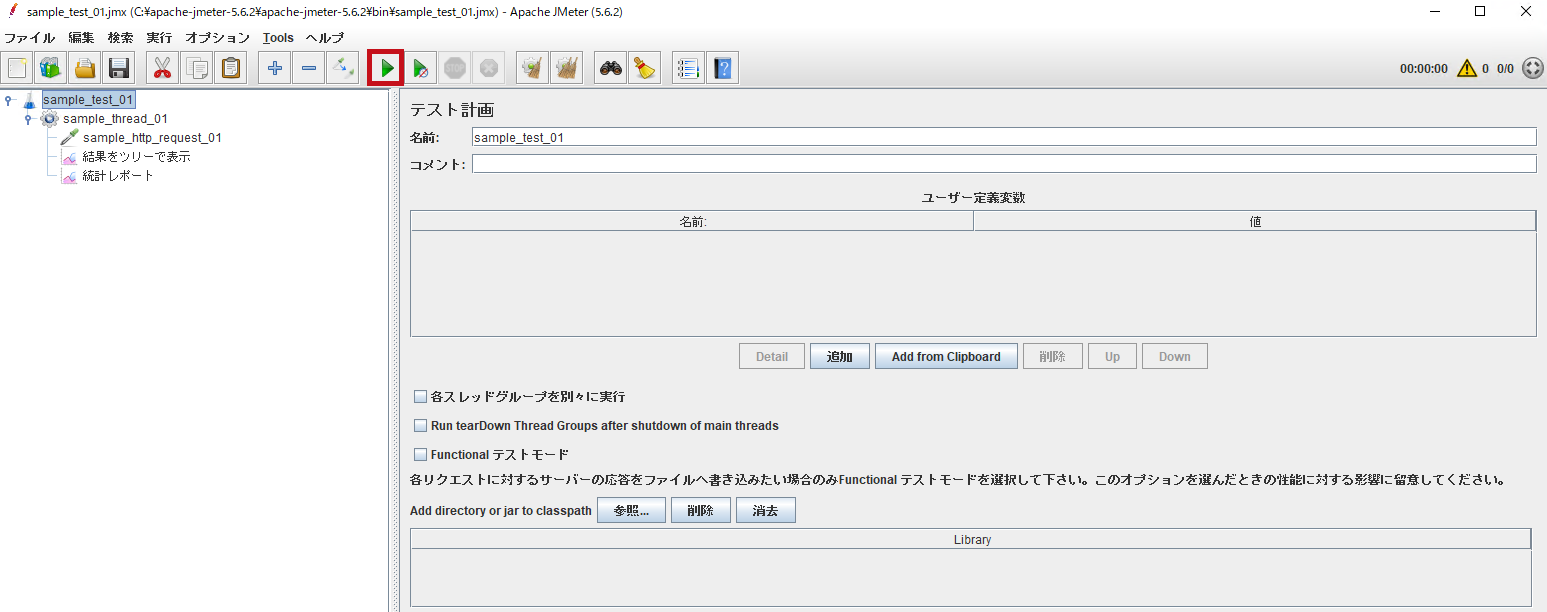The height and width of the screenshot is (612, 1547).
Task: Reset search with the yellow broom icon
Action: 645,68
